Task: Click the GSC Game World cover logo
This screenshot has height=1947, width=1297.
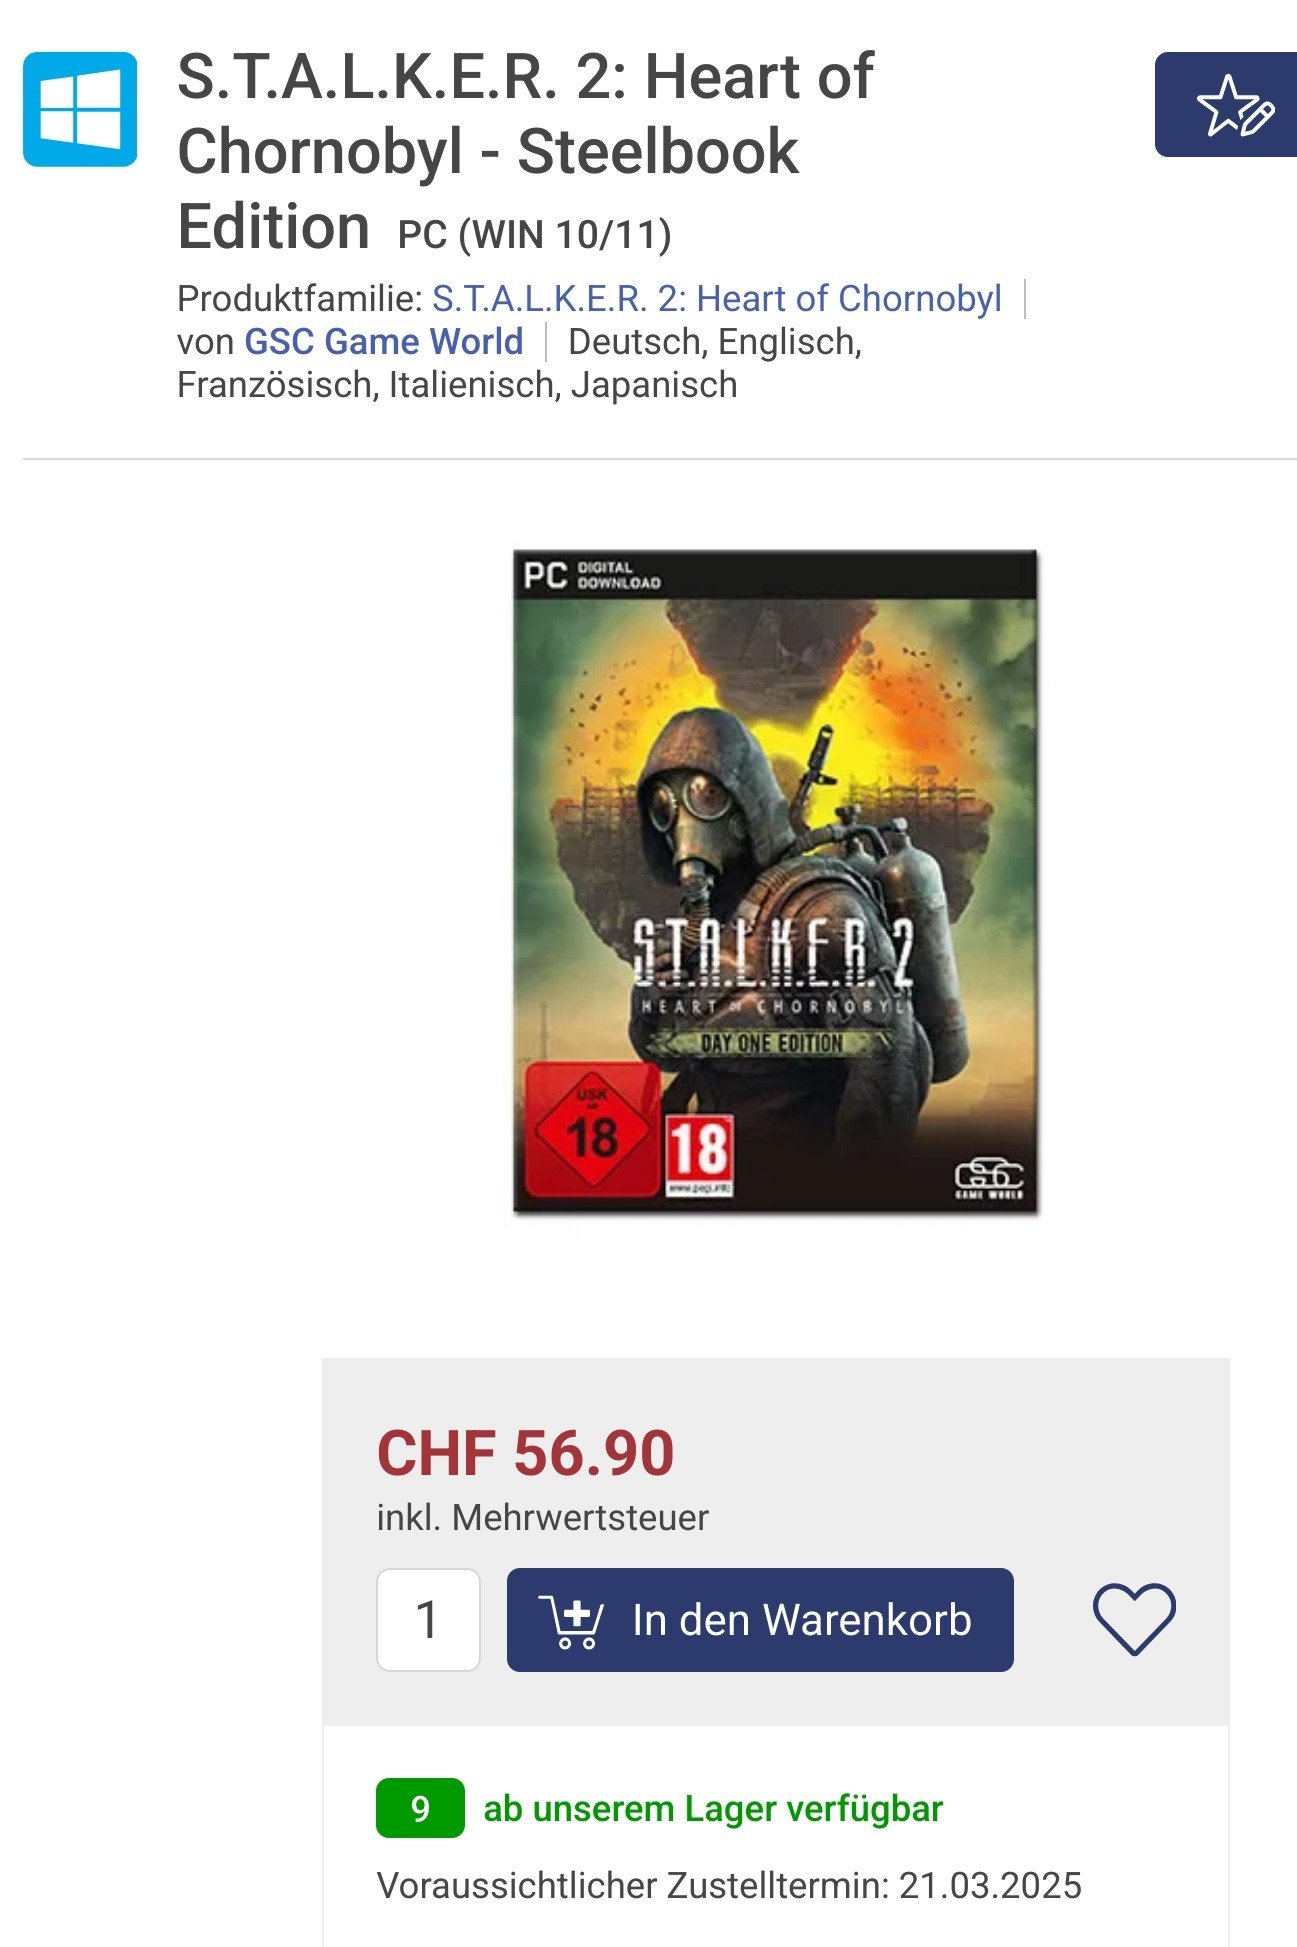Action: 989,1179
